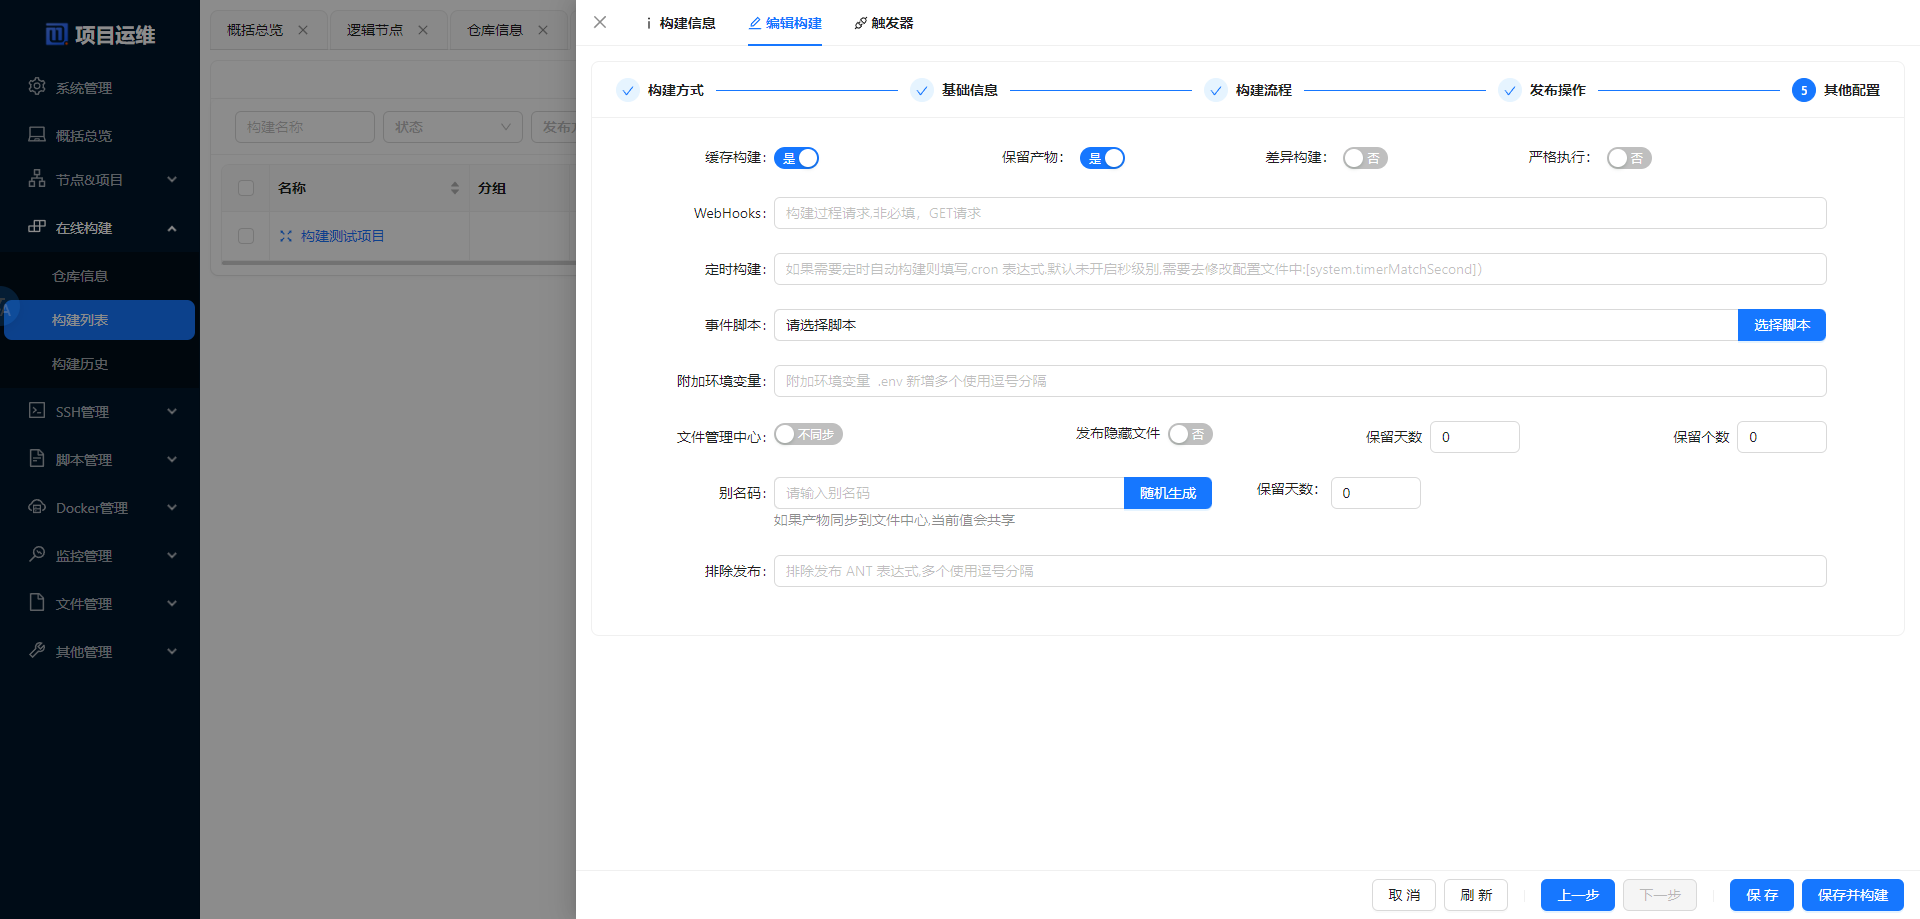The width and height of the screenshot is (1920, 919).
Task: Select the 监控管理 sidebar icon
Action: (36, 555)
